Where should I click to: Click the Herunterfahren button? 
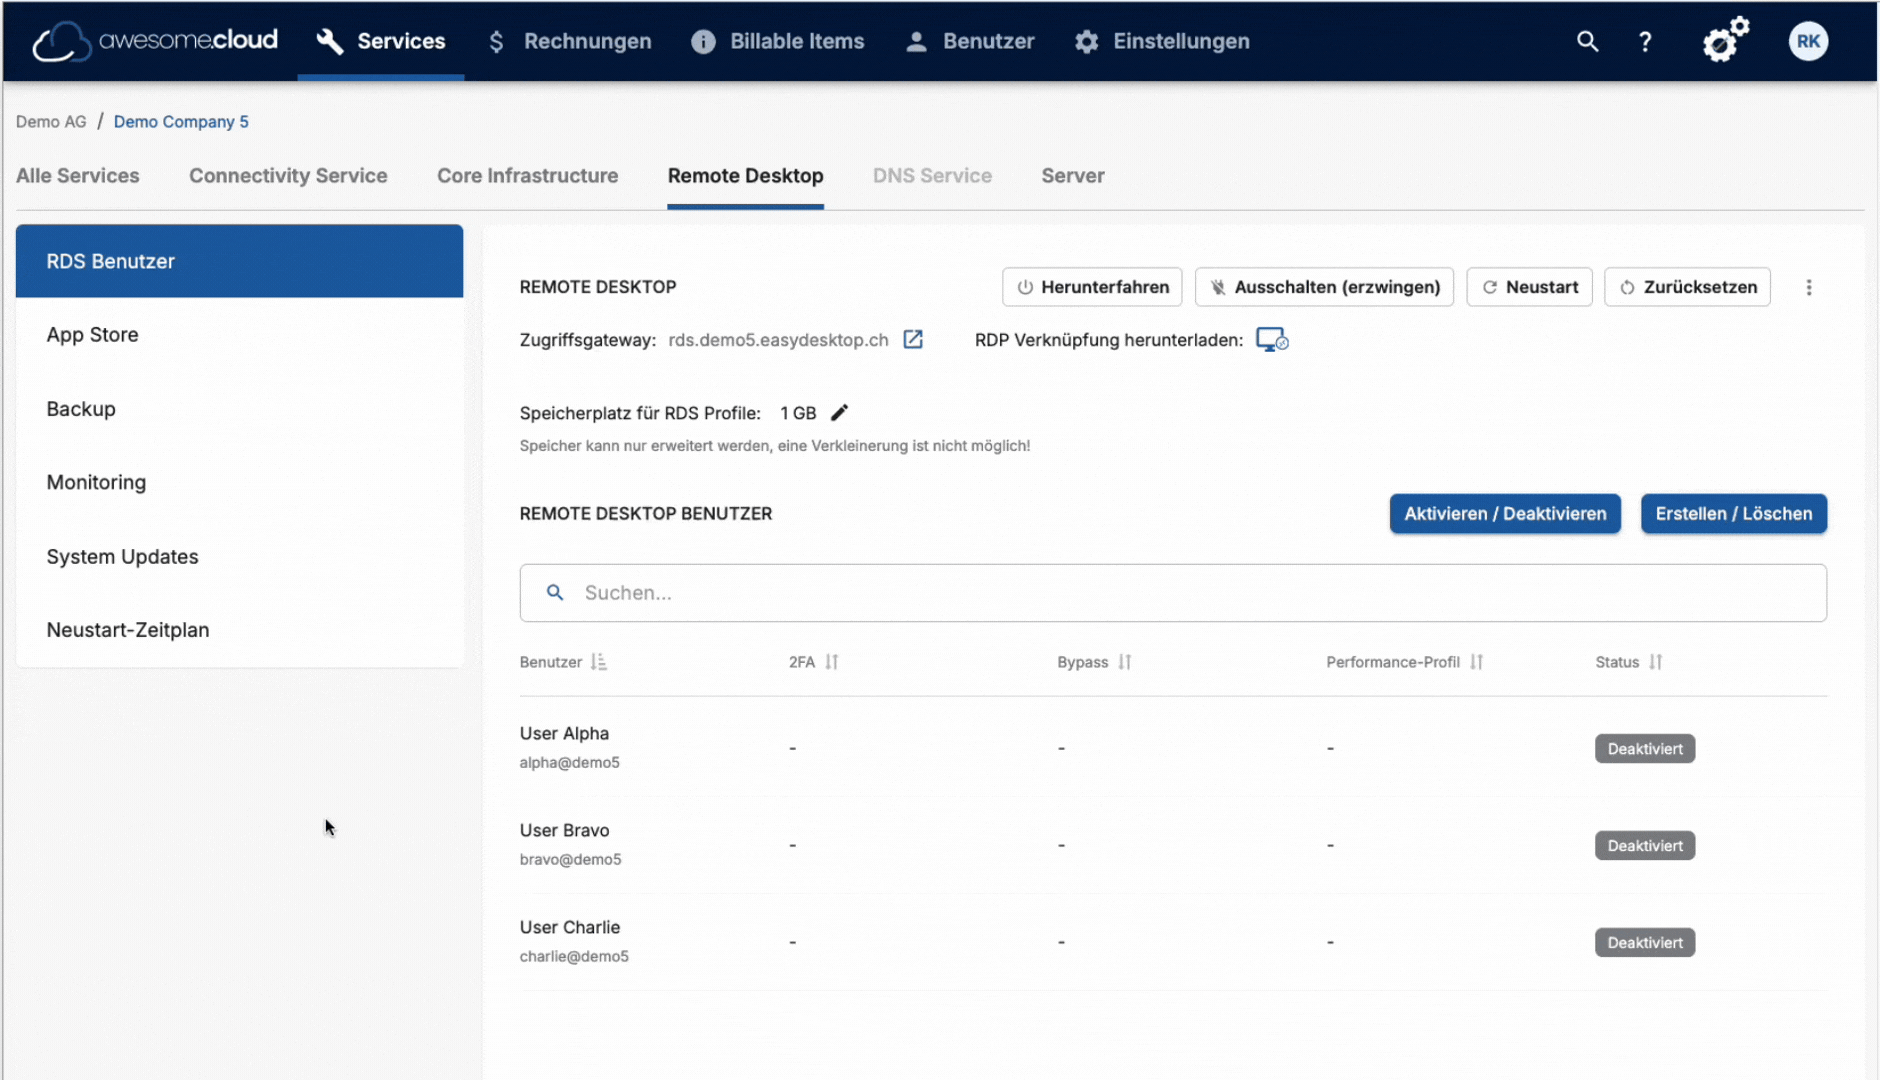[x=1092, y=287]
